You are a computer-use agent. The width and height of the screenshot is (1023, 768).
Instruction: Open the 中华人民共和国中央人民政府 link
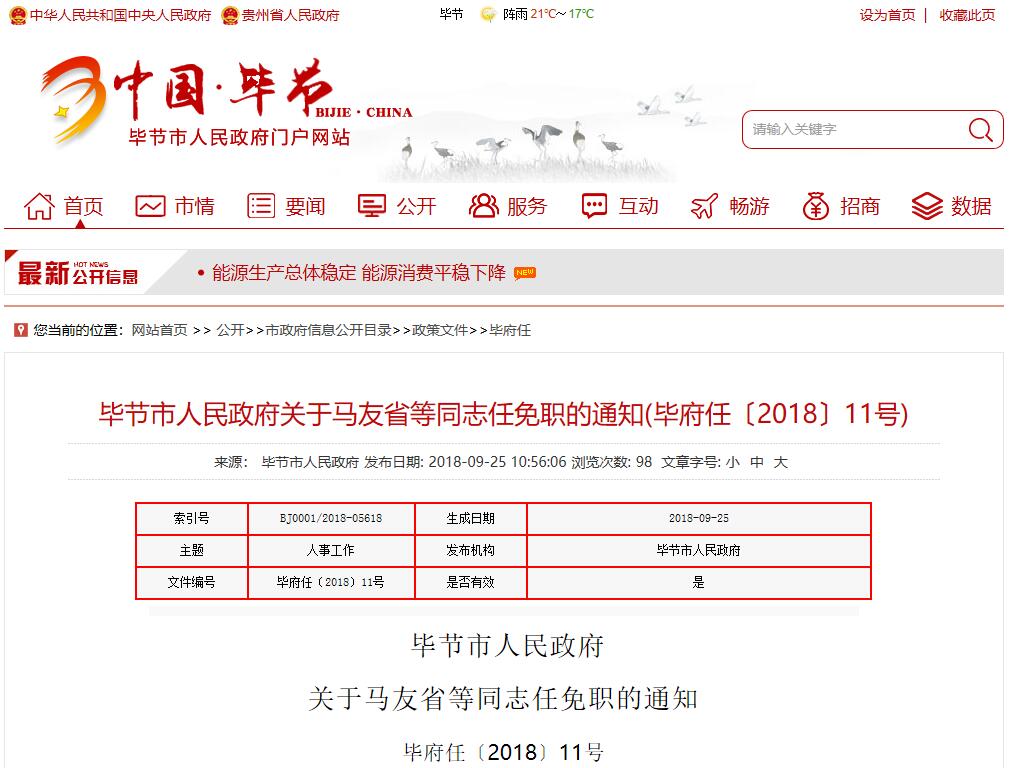[119, 15]
